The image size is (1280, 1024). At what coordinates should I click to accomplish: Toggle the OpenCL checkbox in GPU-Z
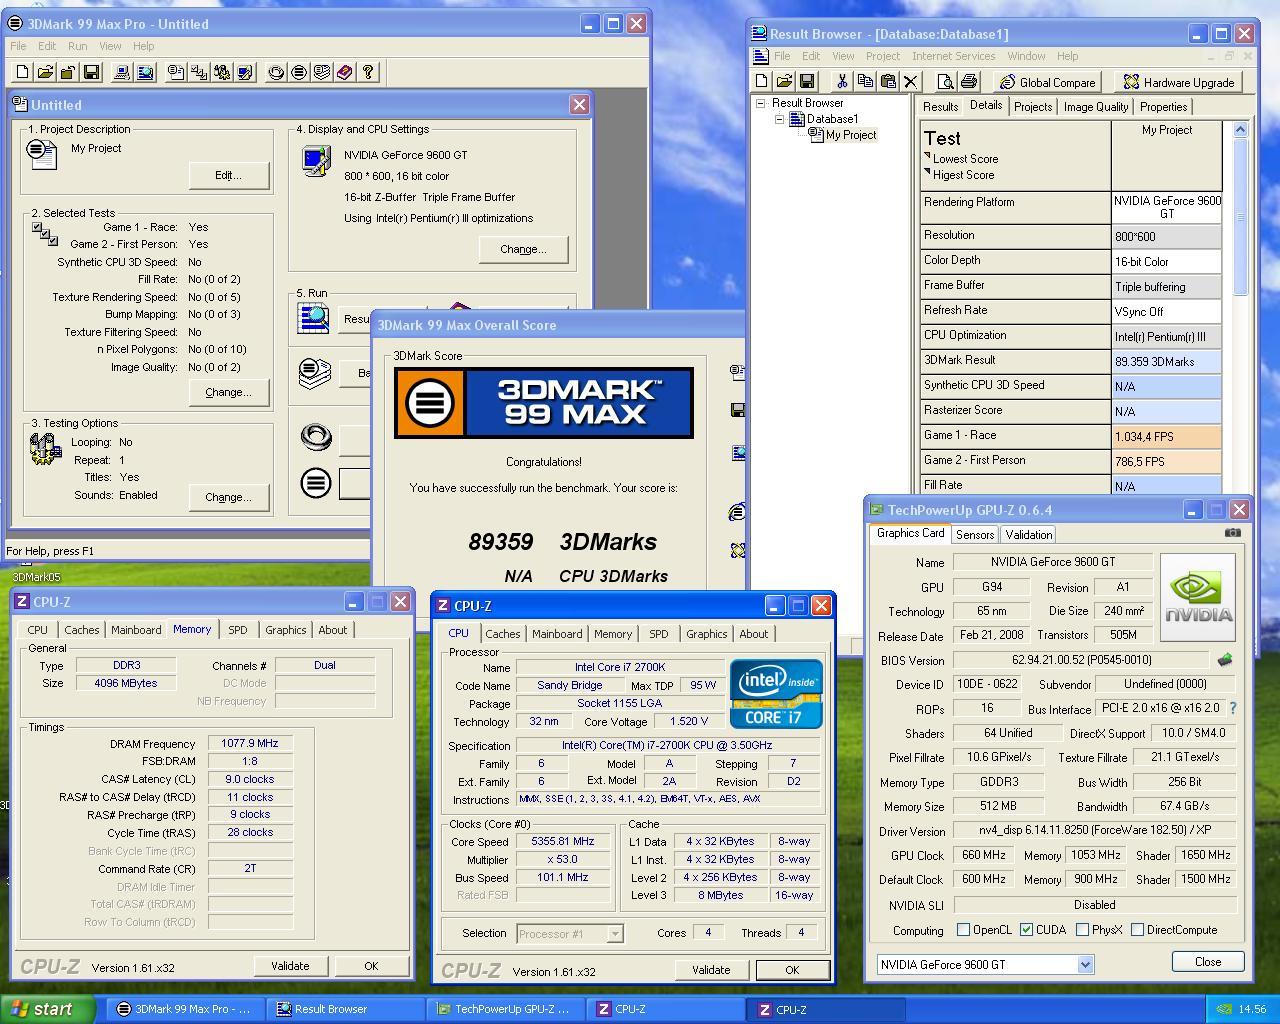(x=963, y=930)
